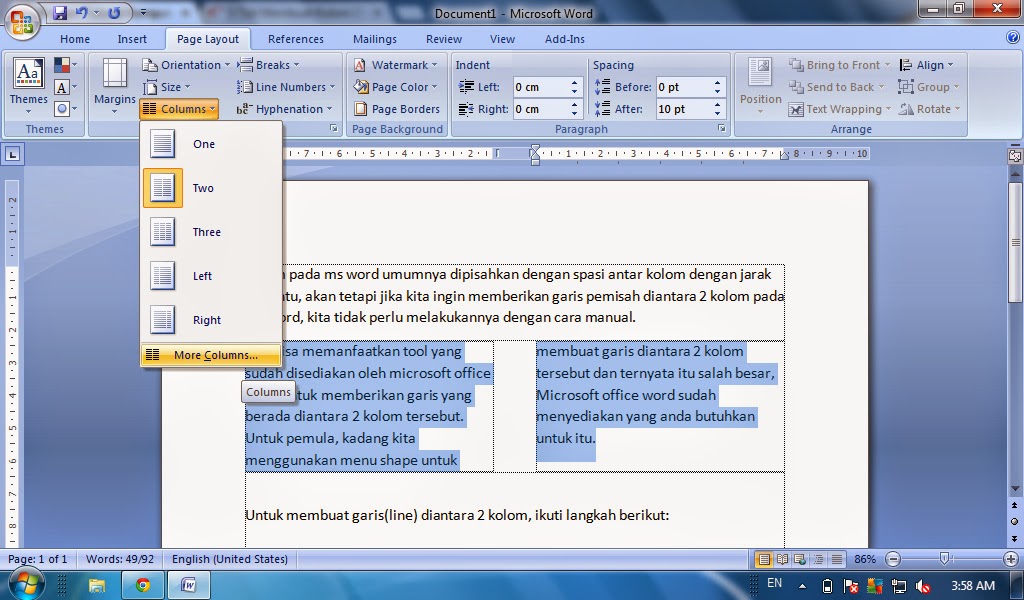Collapse the Columns dropdown button
This screenshot has width=1024, height=600.
point(179,109)
